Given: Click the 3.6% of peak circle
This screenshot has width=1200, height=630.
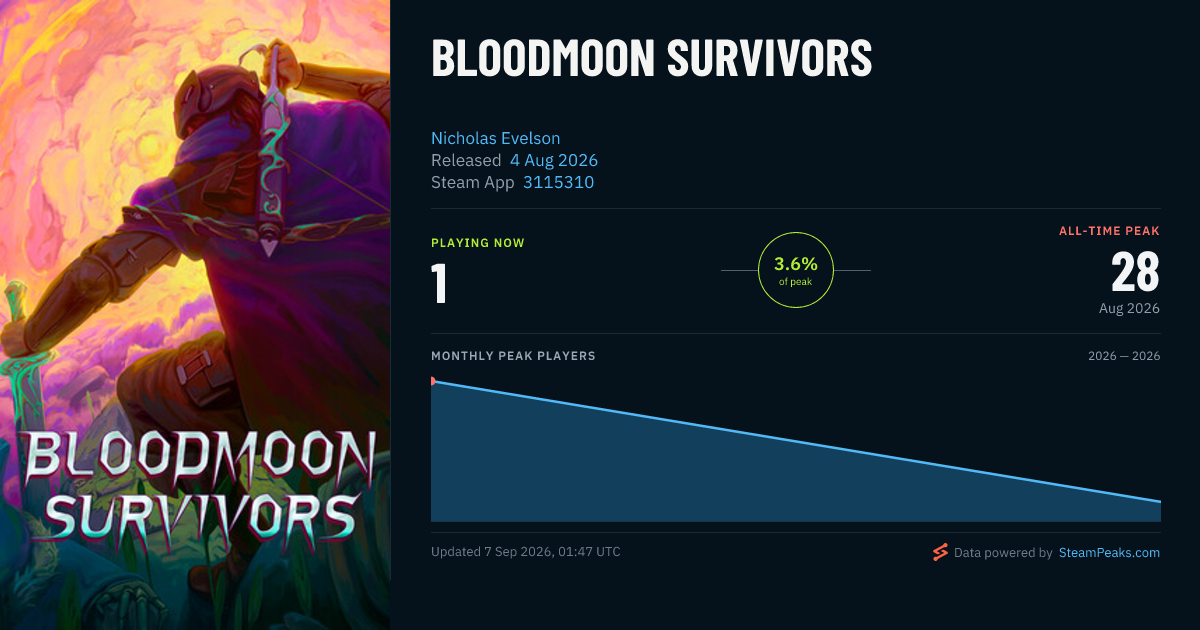Looking at the screenshot, I should (796, 270).
